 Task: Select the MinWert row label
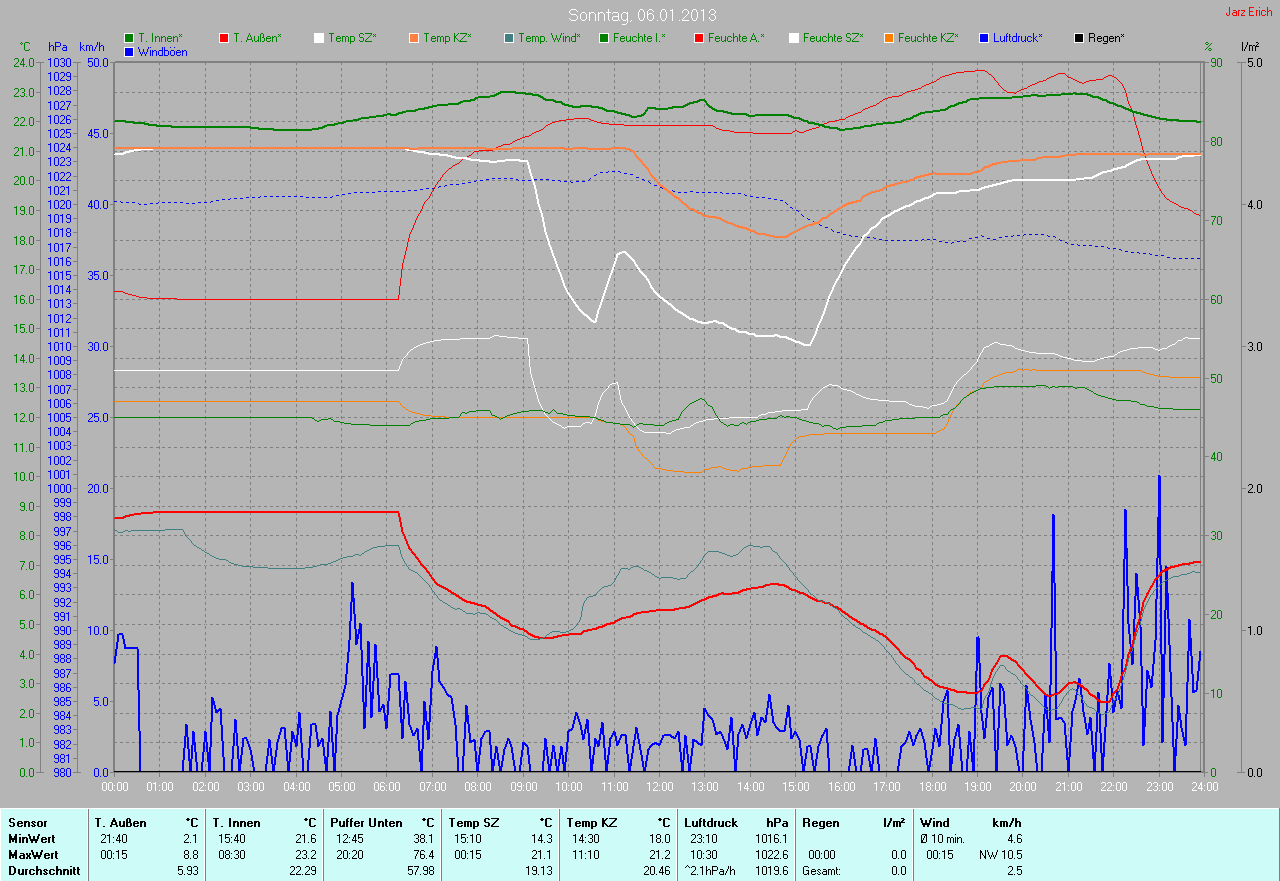click(x=30, y=839)
